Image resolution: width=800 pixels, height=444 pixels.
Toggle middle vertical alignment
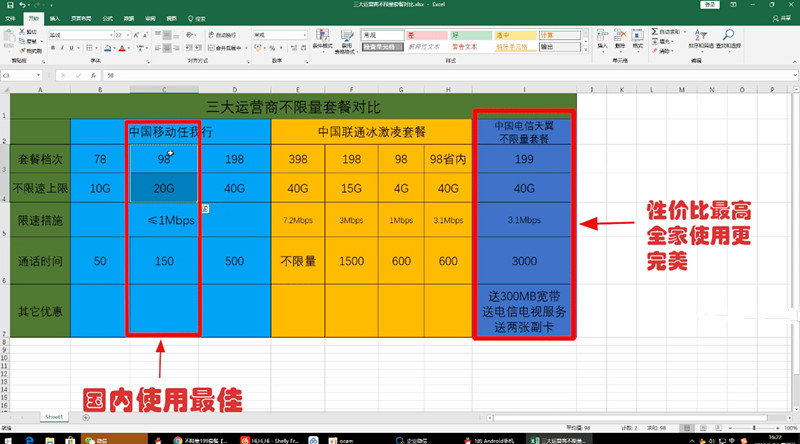pyautogui.click(x=167, y=35)
